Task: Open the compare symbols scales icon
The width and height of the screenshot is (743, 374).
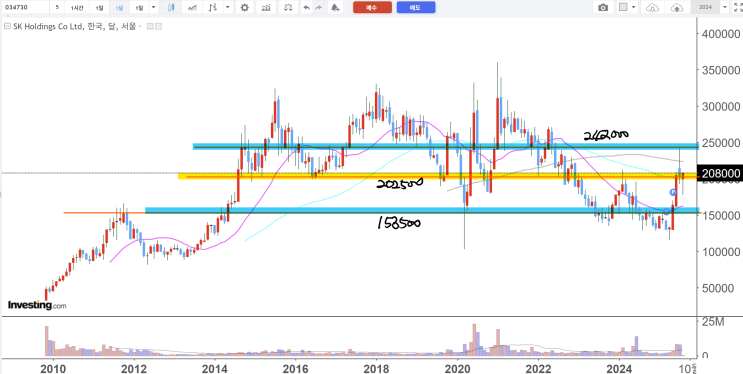Action: [288, 7]
